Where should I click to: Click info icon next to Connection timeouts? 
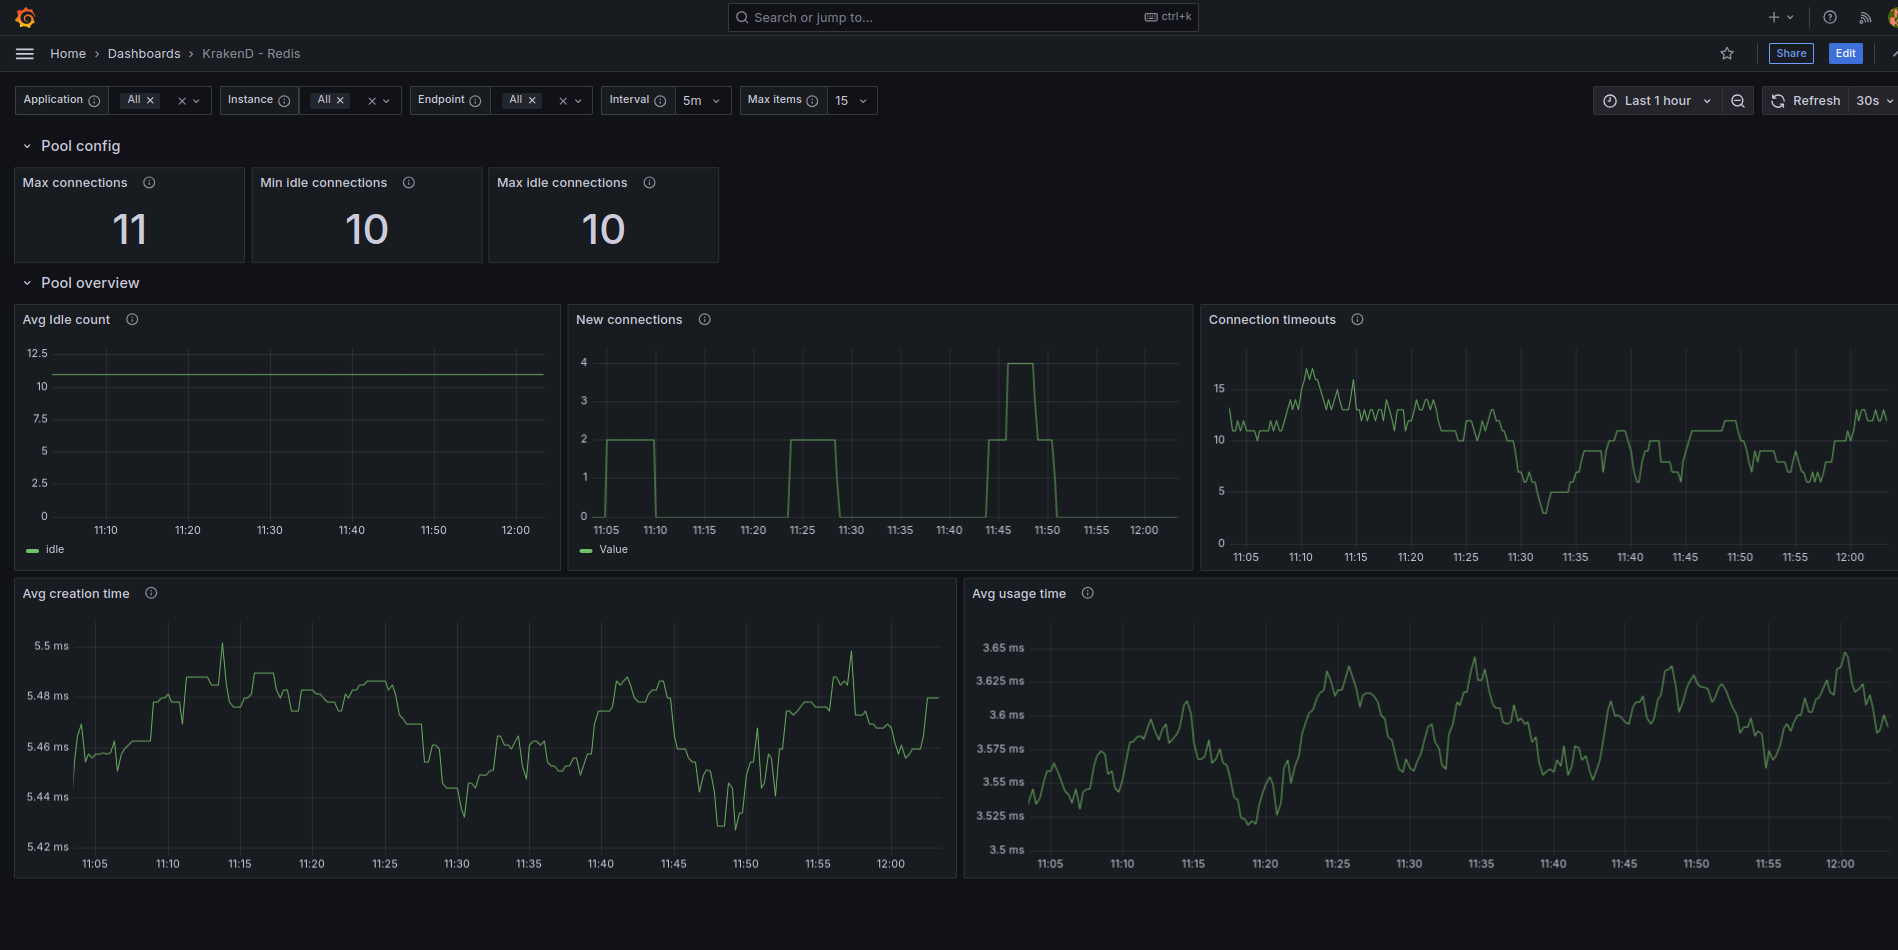pyautogui.click(x=1357, y=320)
